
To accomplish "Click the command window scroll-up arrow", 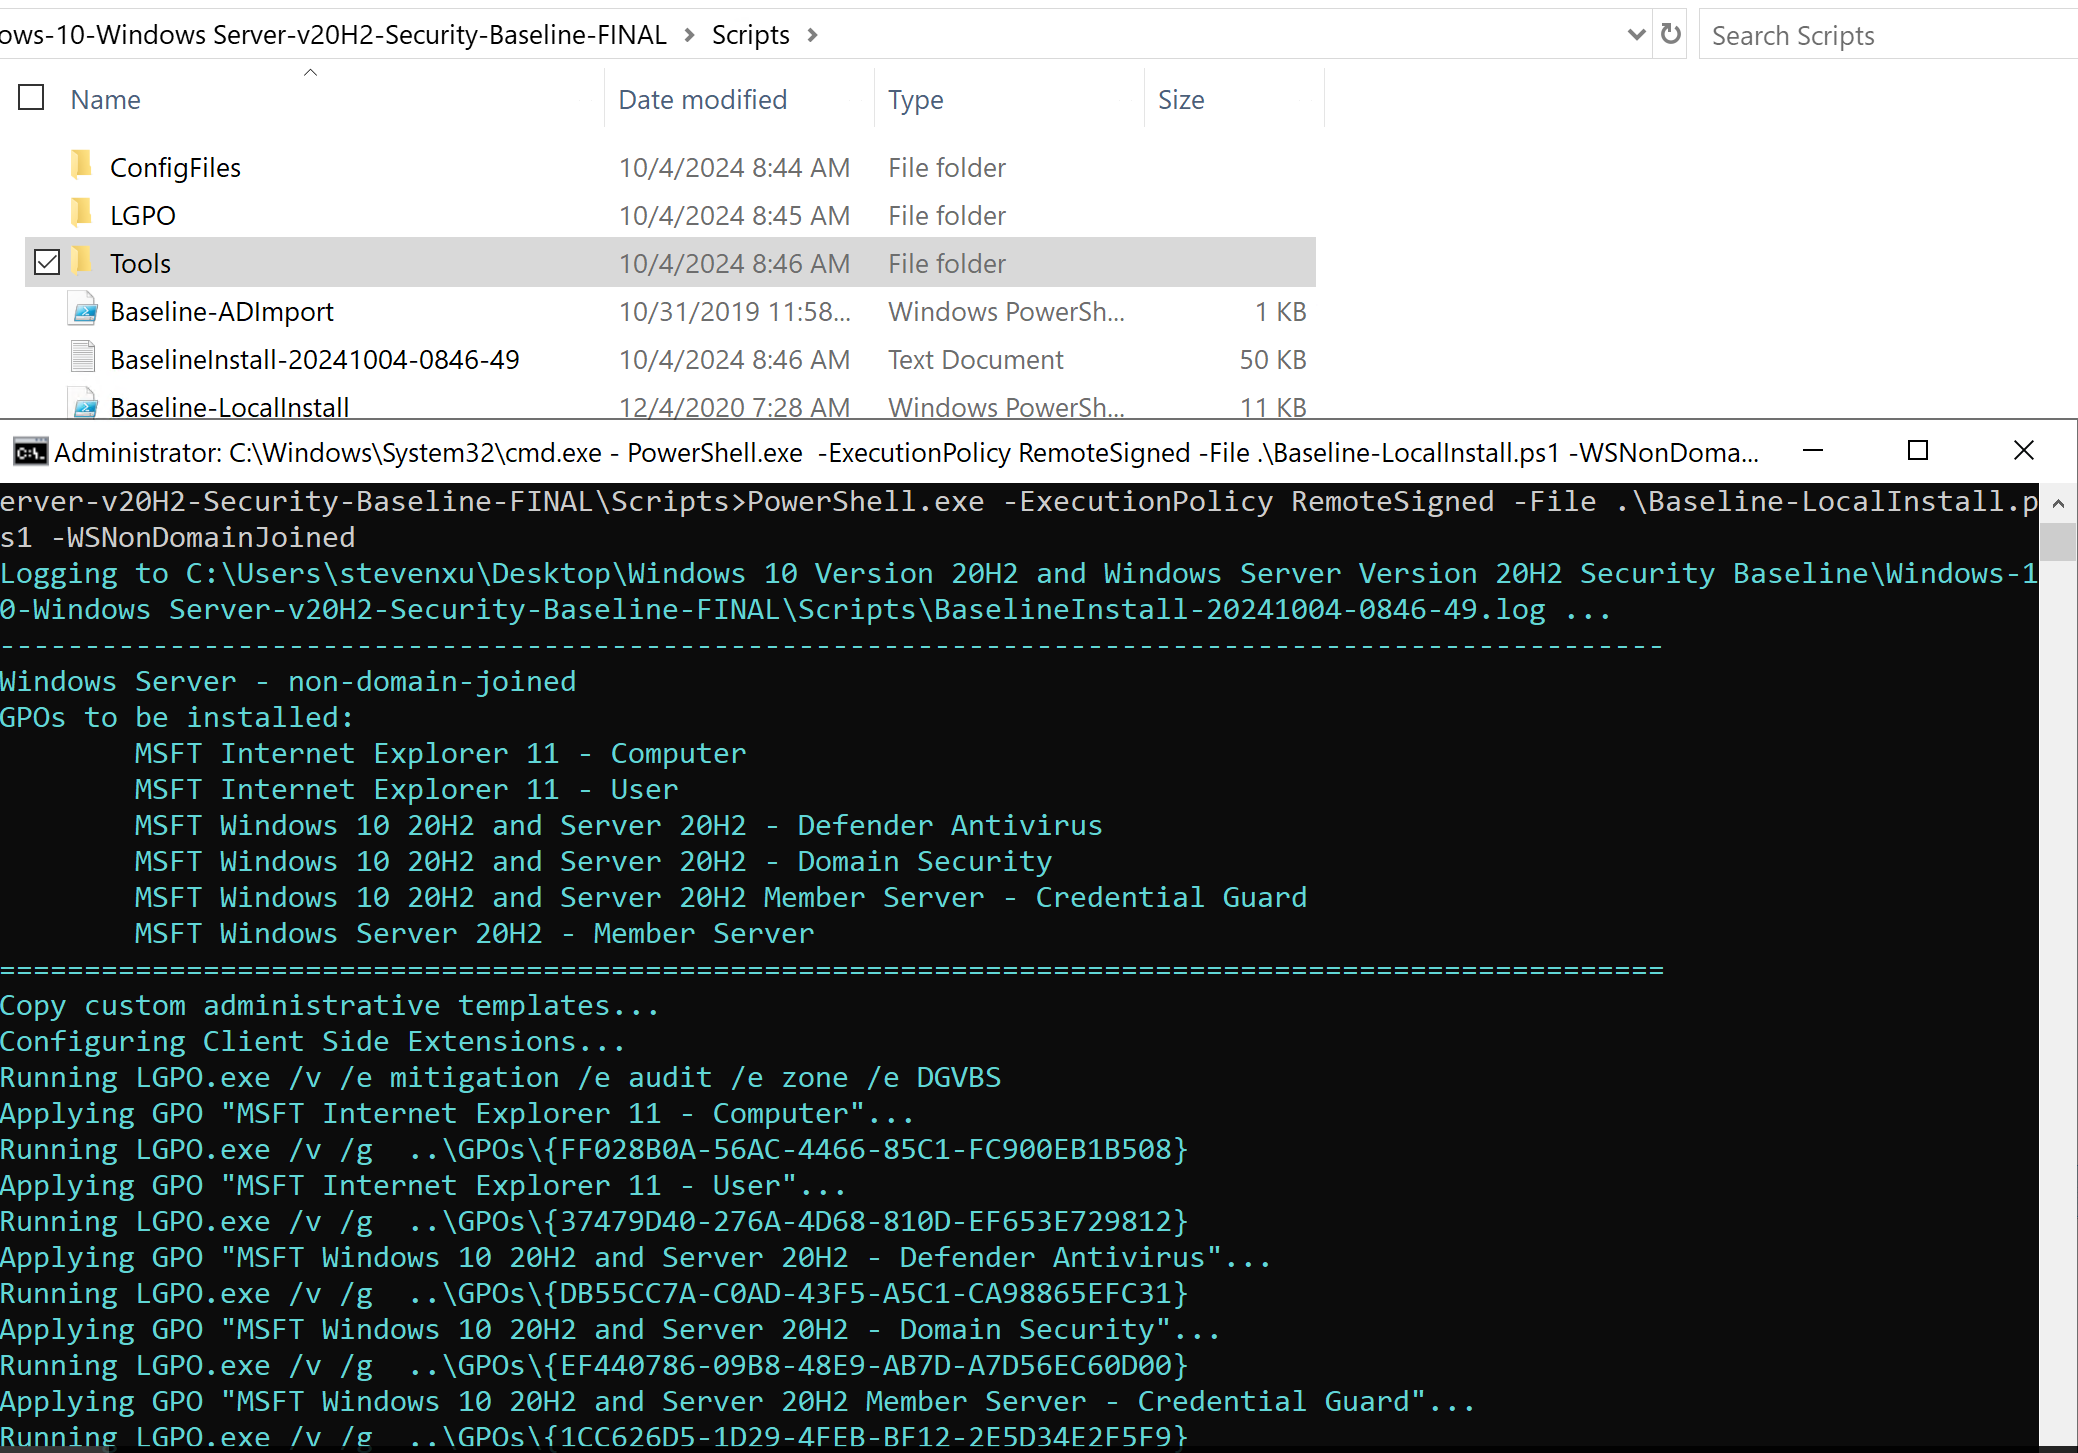I will pos(2058,503).
